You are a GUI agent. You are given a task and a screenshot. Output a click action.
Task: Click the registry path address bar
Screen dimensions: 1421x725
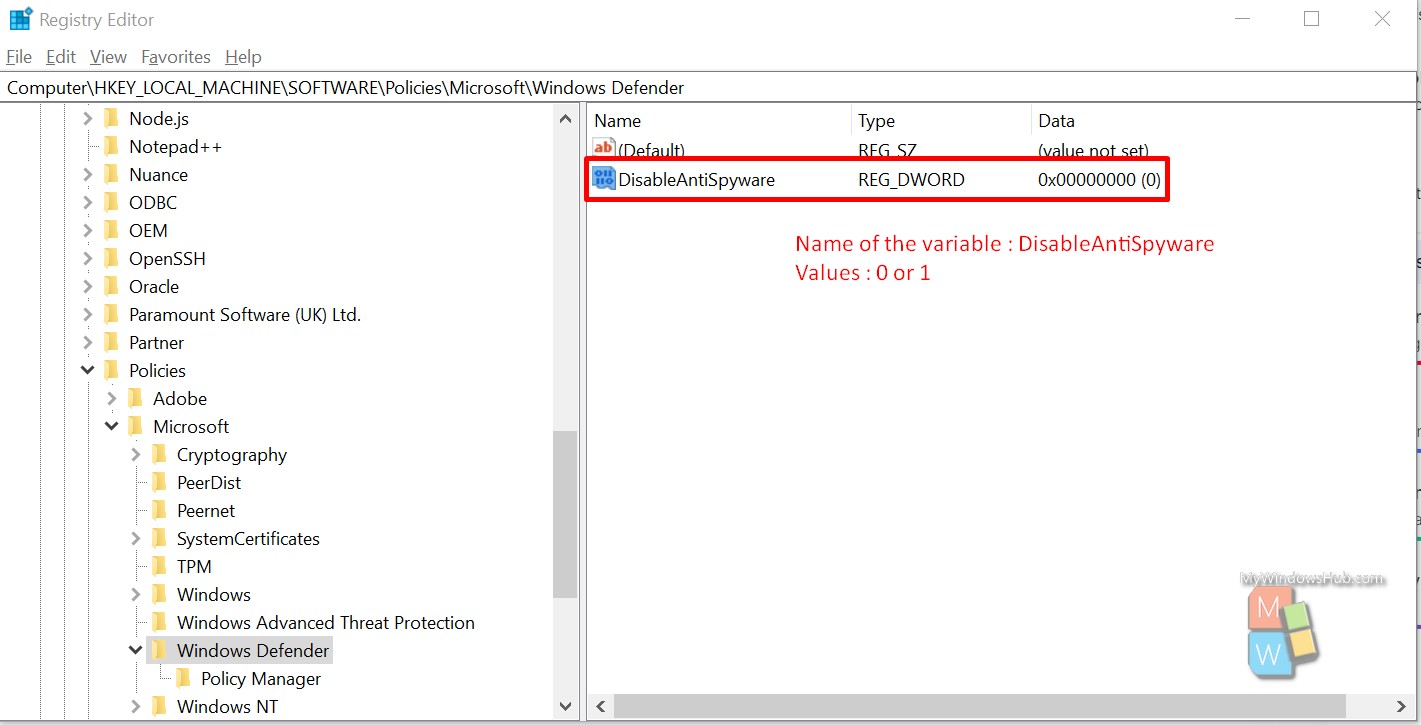(709, 87)
